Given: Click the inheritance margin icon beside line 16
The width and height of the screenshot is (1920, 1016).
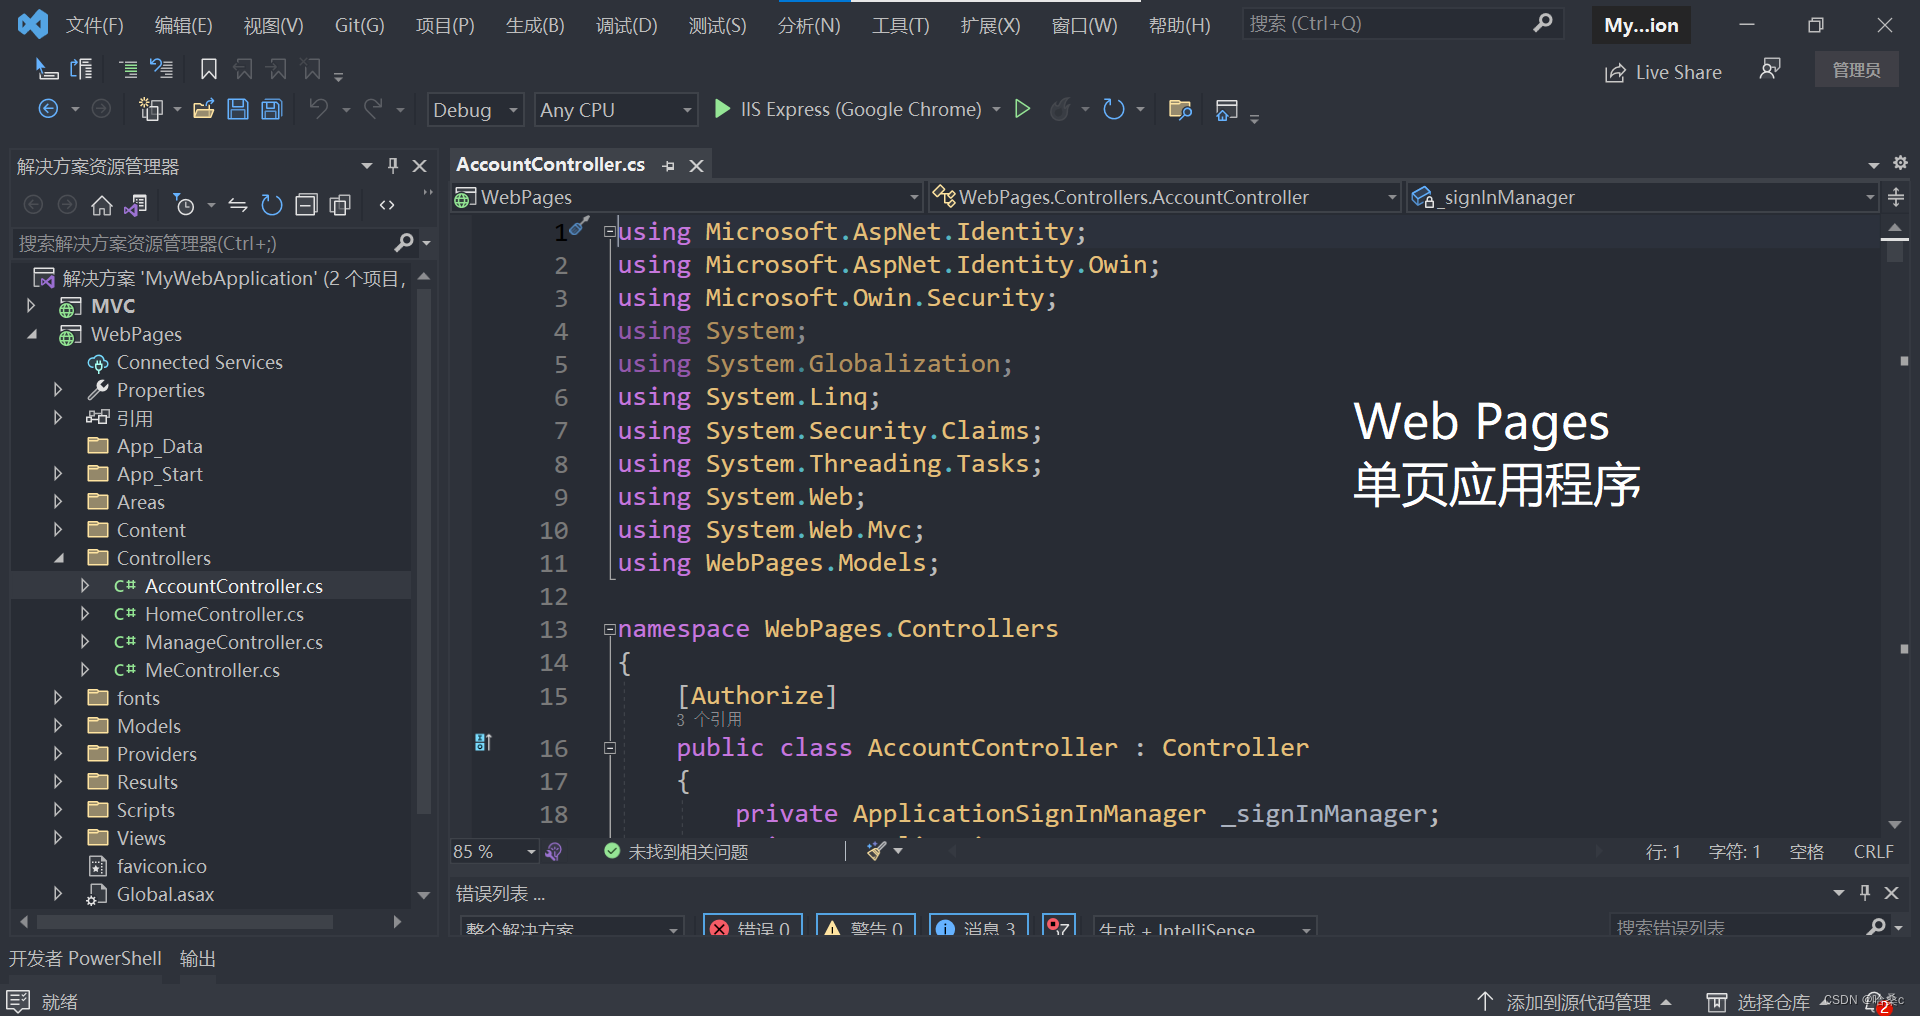Looking at the screenshot, I should coord(483,742).
